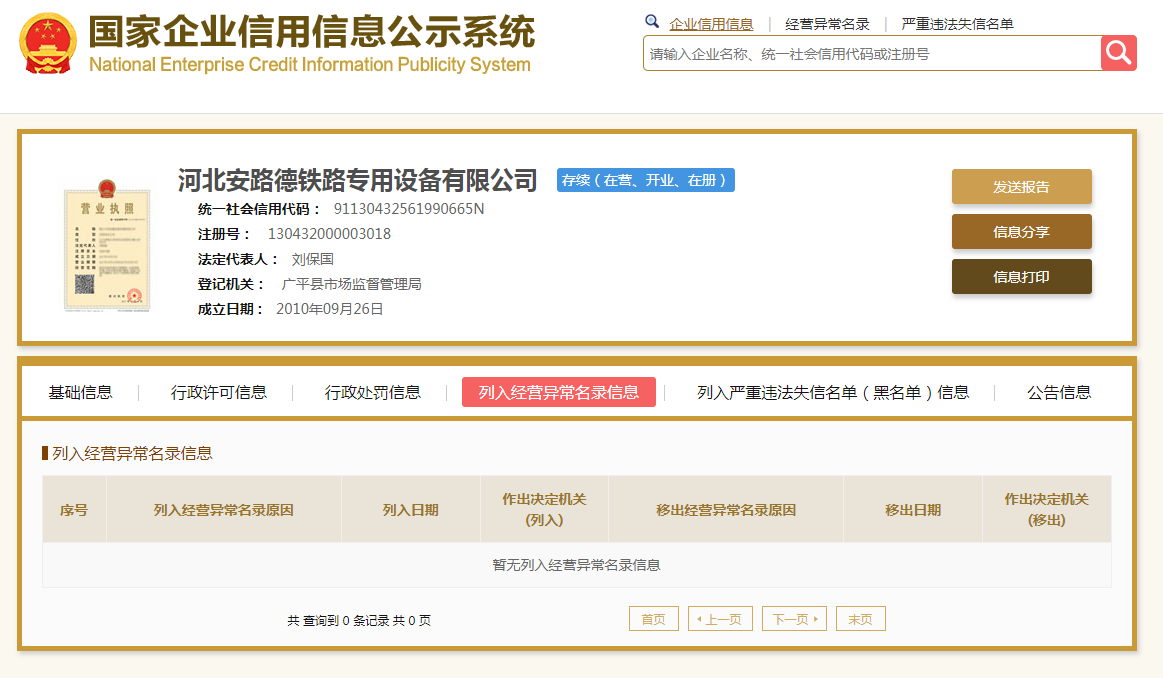
Task: Click the 信息打印 button
Action: (x=1021, y=277)
